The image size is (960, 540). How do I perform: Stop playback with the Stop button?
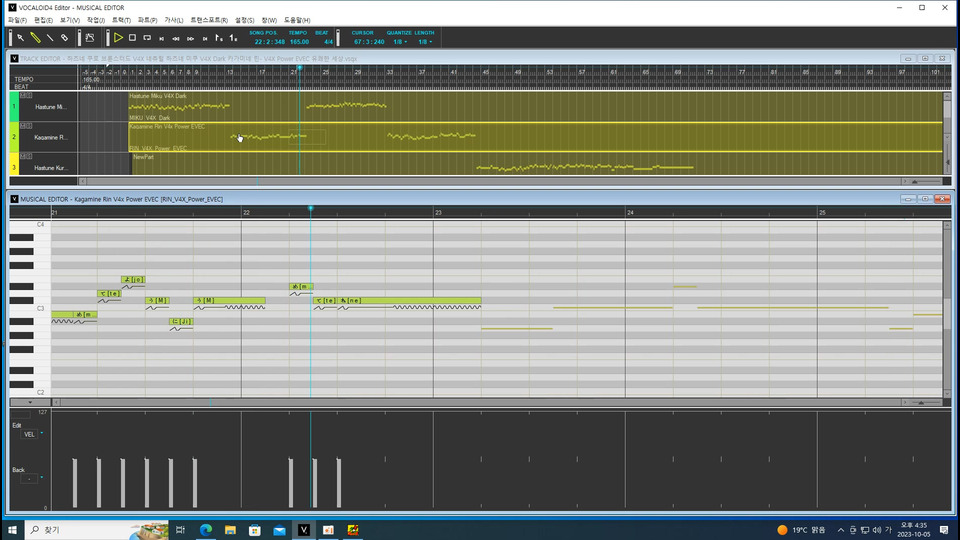point(132,38)
